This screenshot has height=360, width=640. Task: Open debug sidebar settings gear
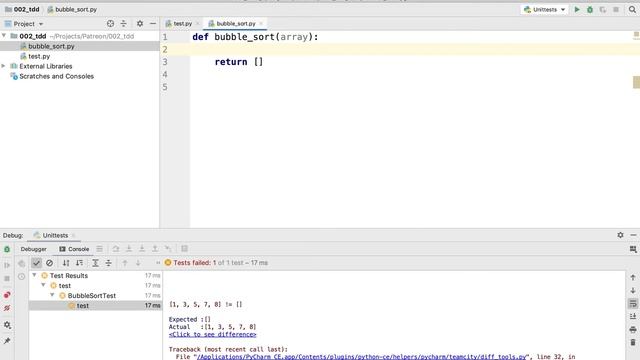point(7,325)
